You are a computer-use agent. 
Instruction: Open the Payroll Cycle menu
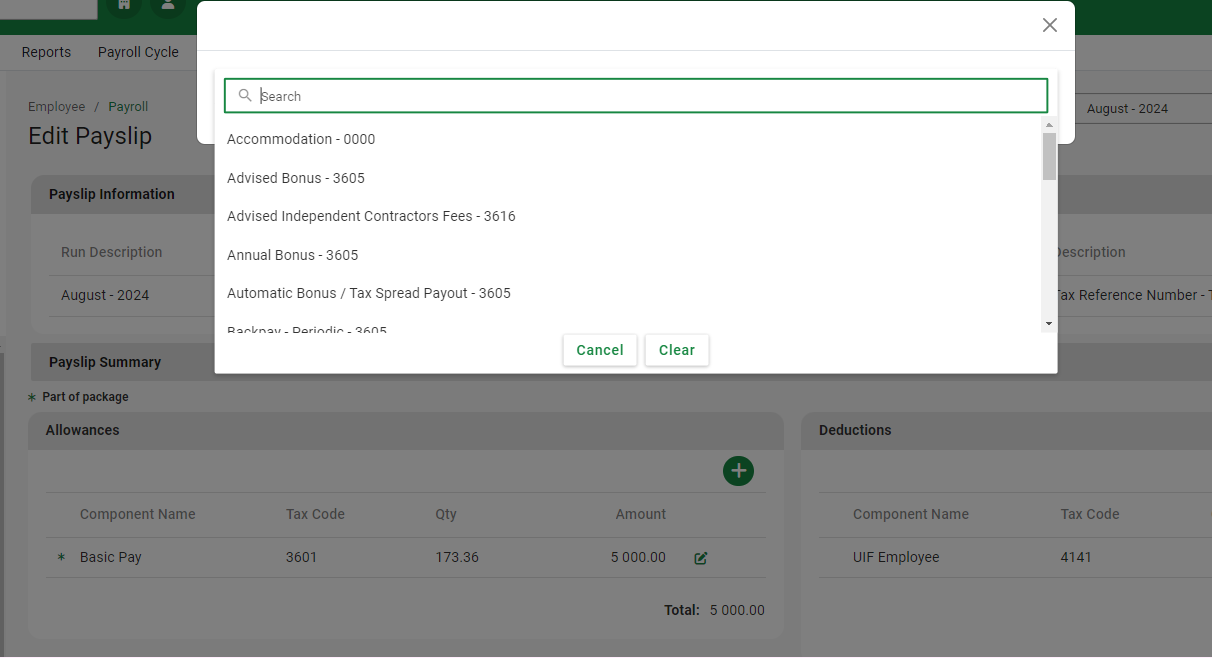pos(138,52)
